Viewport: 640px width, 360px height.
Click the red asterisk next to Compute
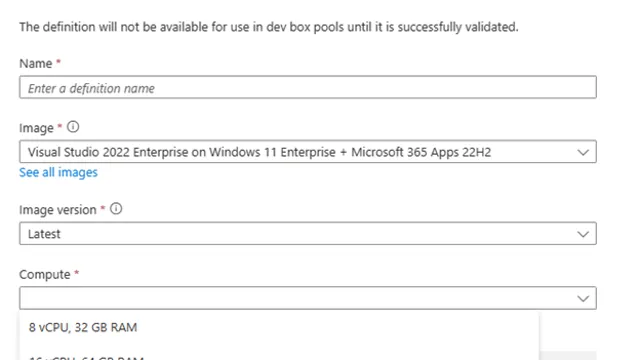[76, 273]
